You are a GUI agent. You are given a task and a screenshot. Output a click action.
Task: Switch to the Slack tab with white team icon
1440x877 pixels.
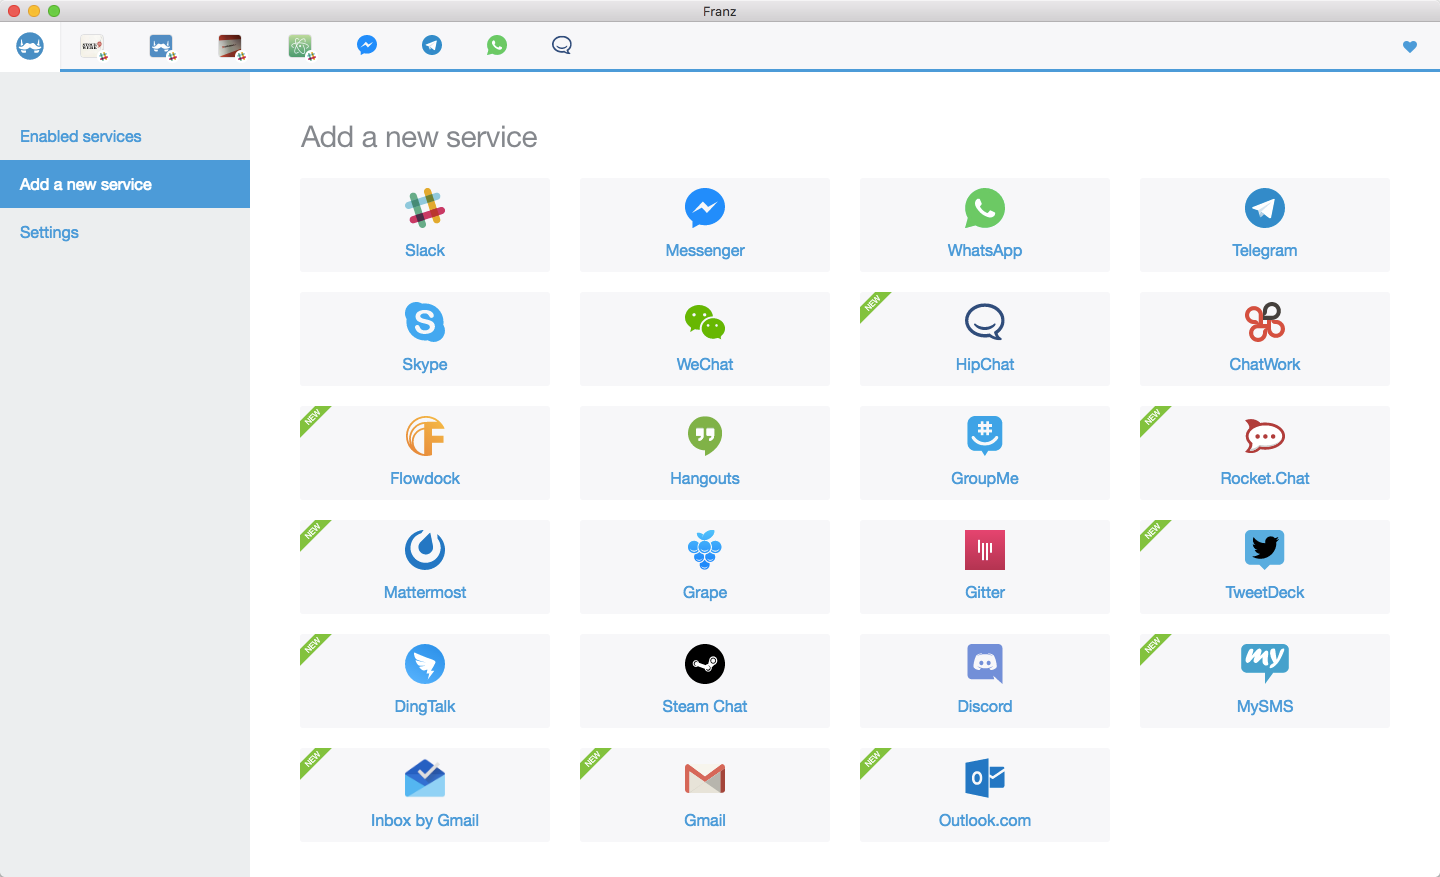pyautogui.click(x=94, y=47)
